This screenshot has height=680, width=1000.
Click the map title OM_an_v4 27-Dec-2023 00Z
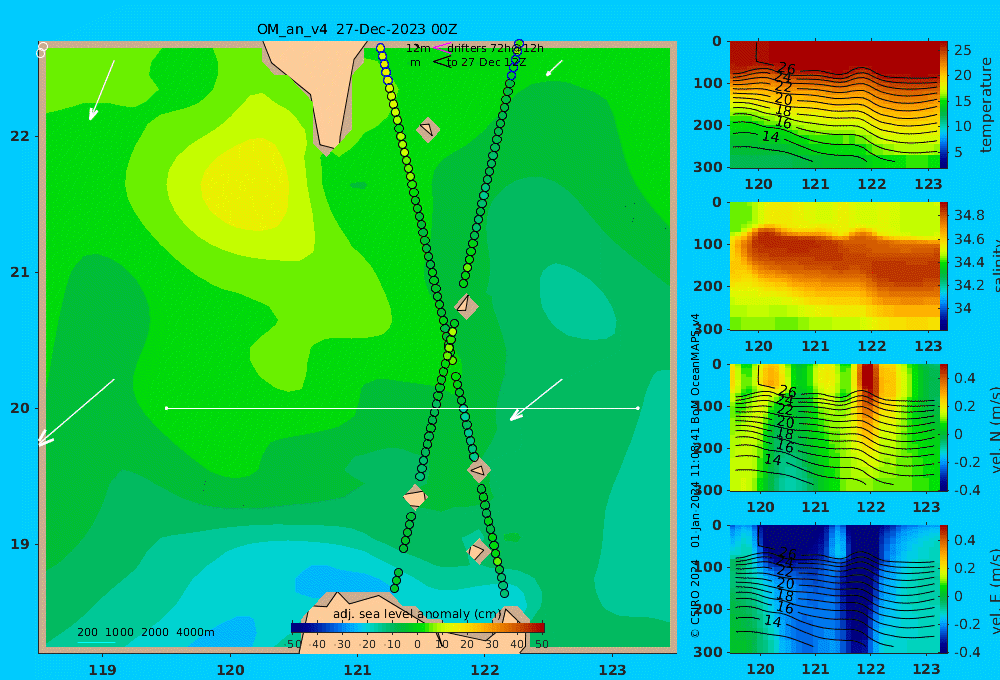point(357,29)
